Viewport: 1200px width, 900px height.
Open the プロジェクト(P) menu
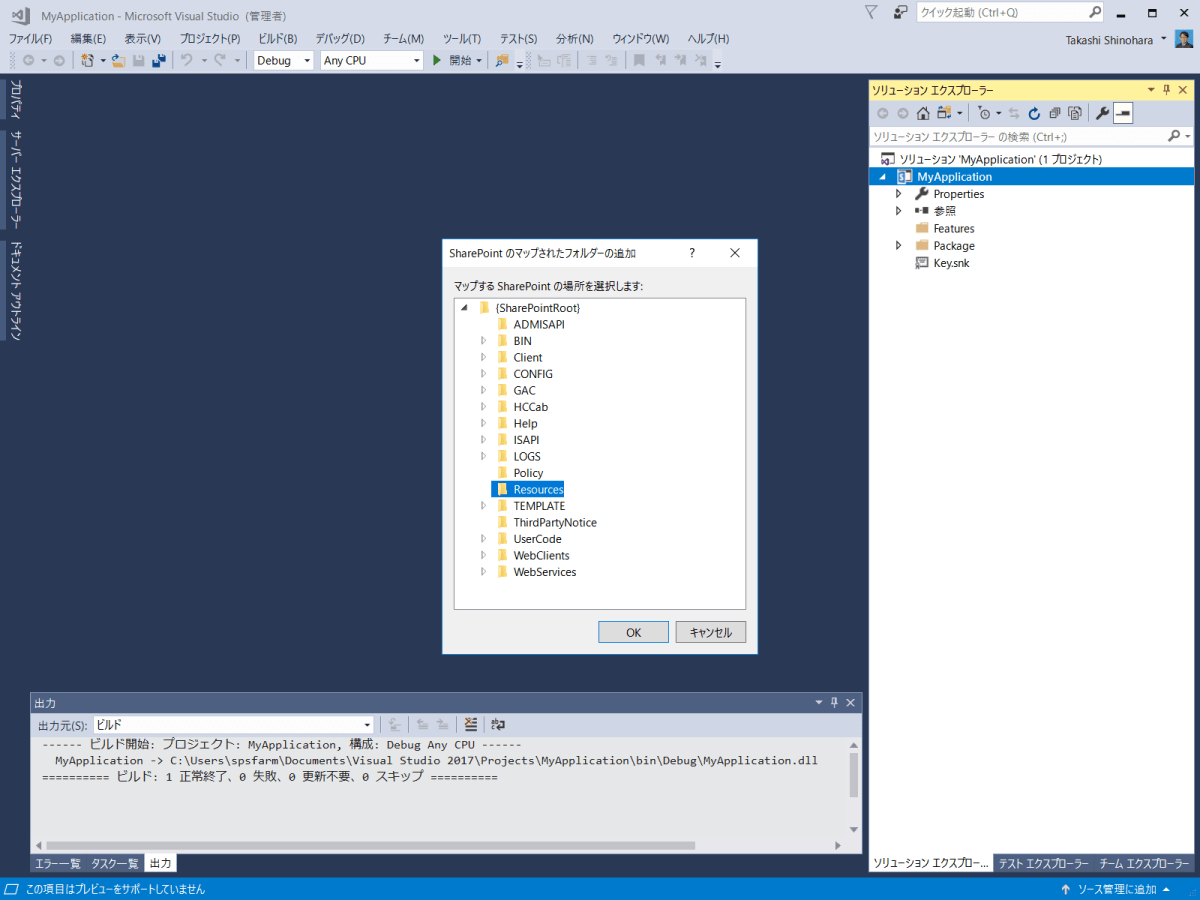pyautogui.click(x=210, y=38)
